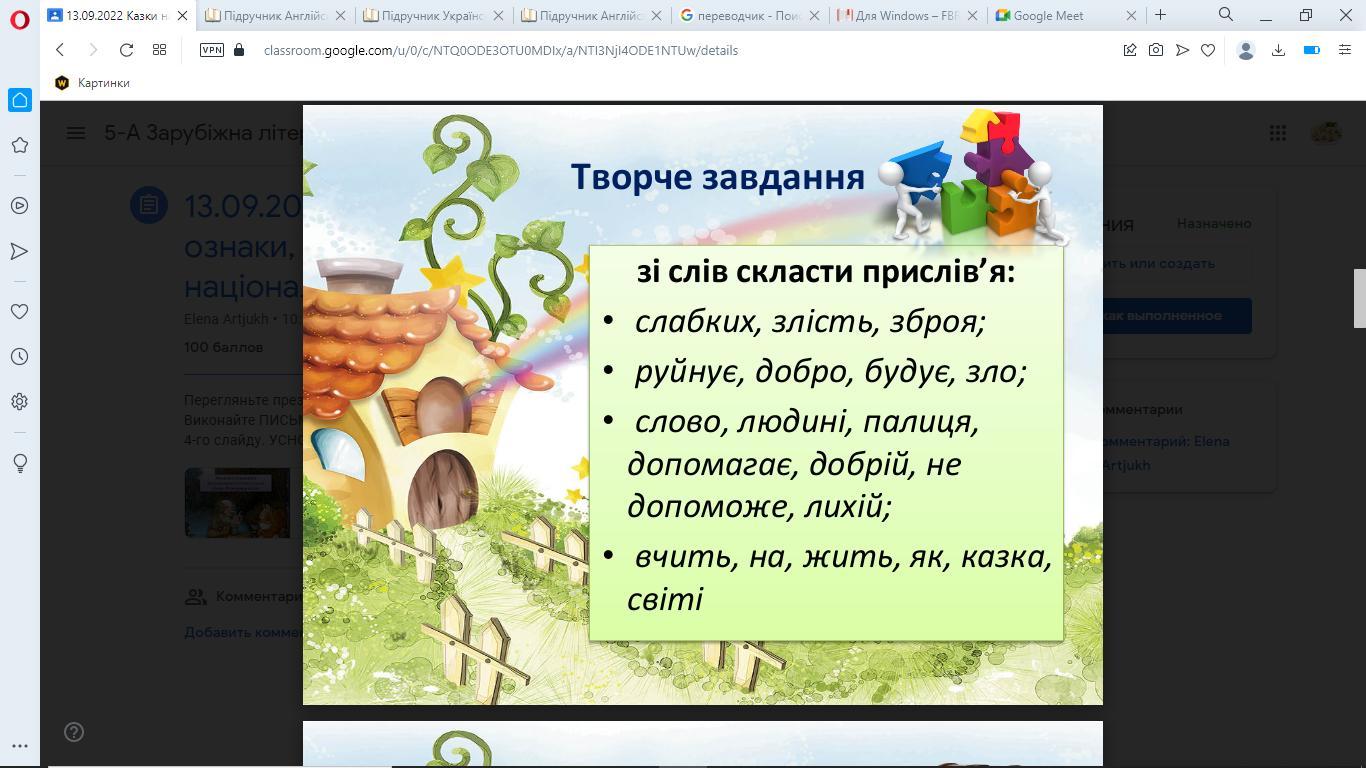Click the help question mark icon
This screenshot has height=768, width=1366.
74,732
